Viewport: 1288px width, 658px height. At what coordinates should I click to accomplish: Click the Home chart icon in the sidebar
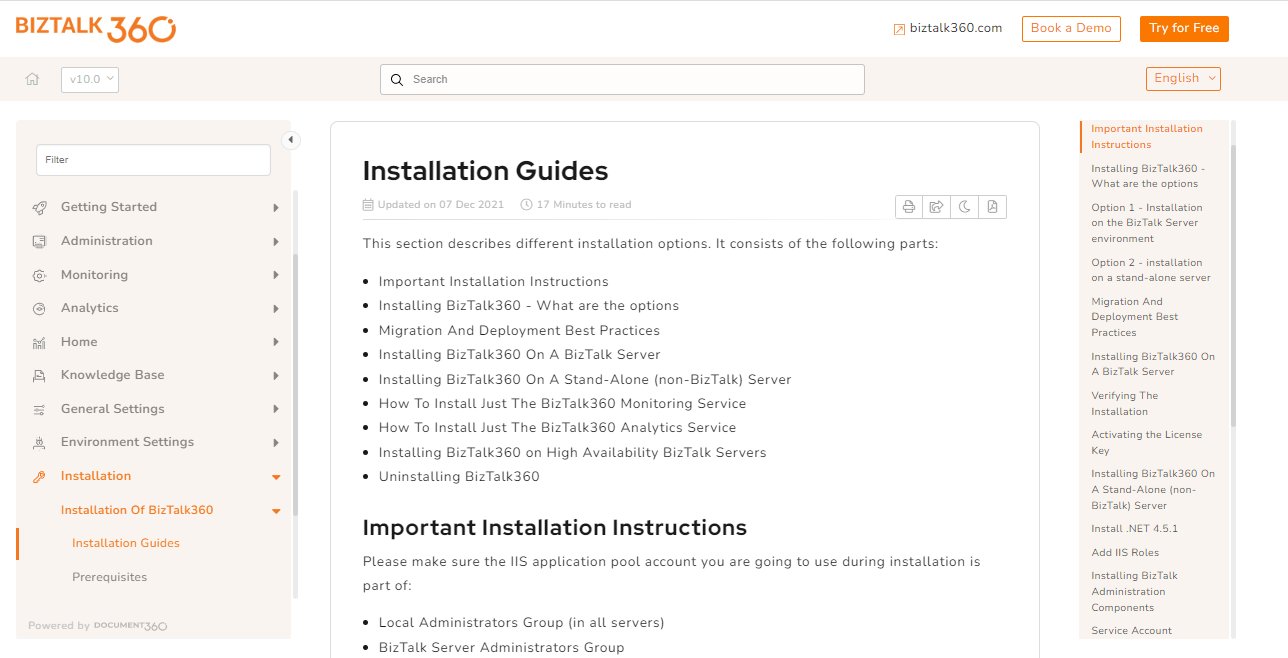39,342
